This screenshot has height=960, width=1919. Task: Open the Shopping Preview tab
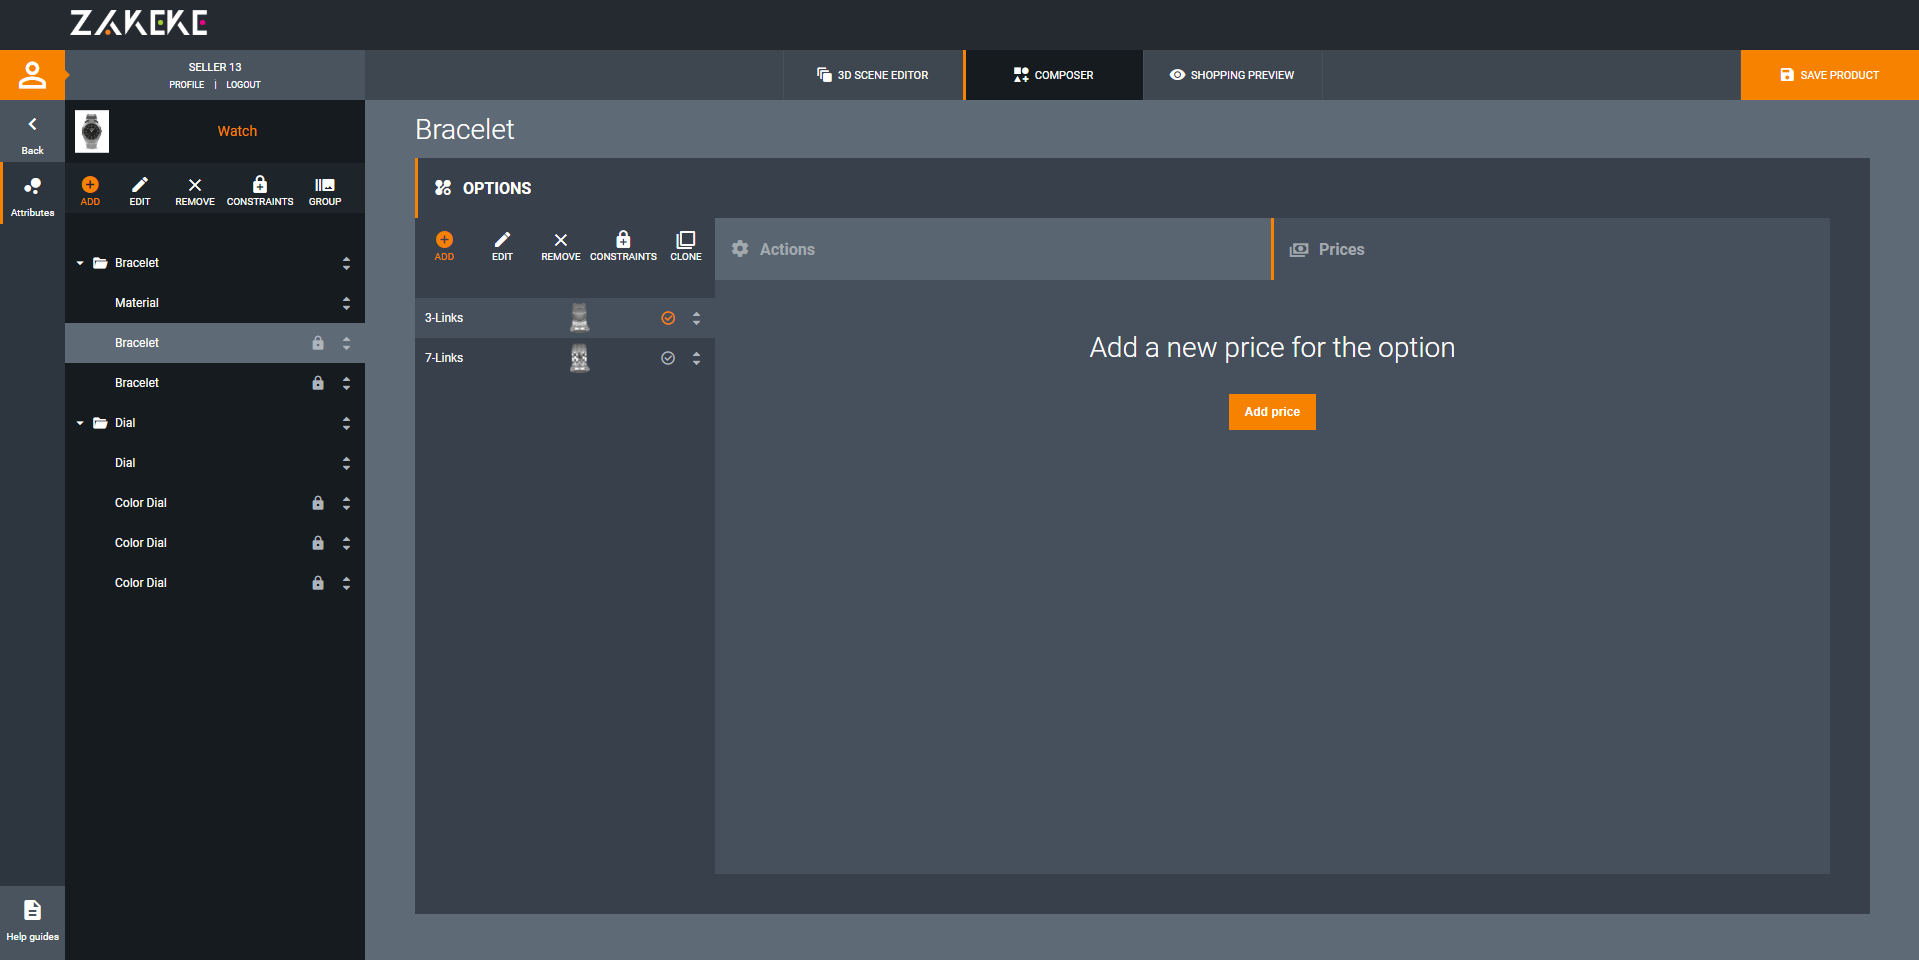[1232, 75]
